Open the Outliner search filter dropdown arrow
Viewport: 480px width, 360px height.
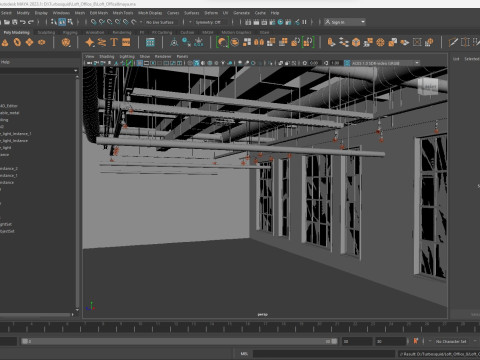coord(76,71)
